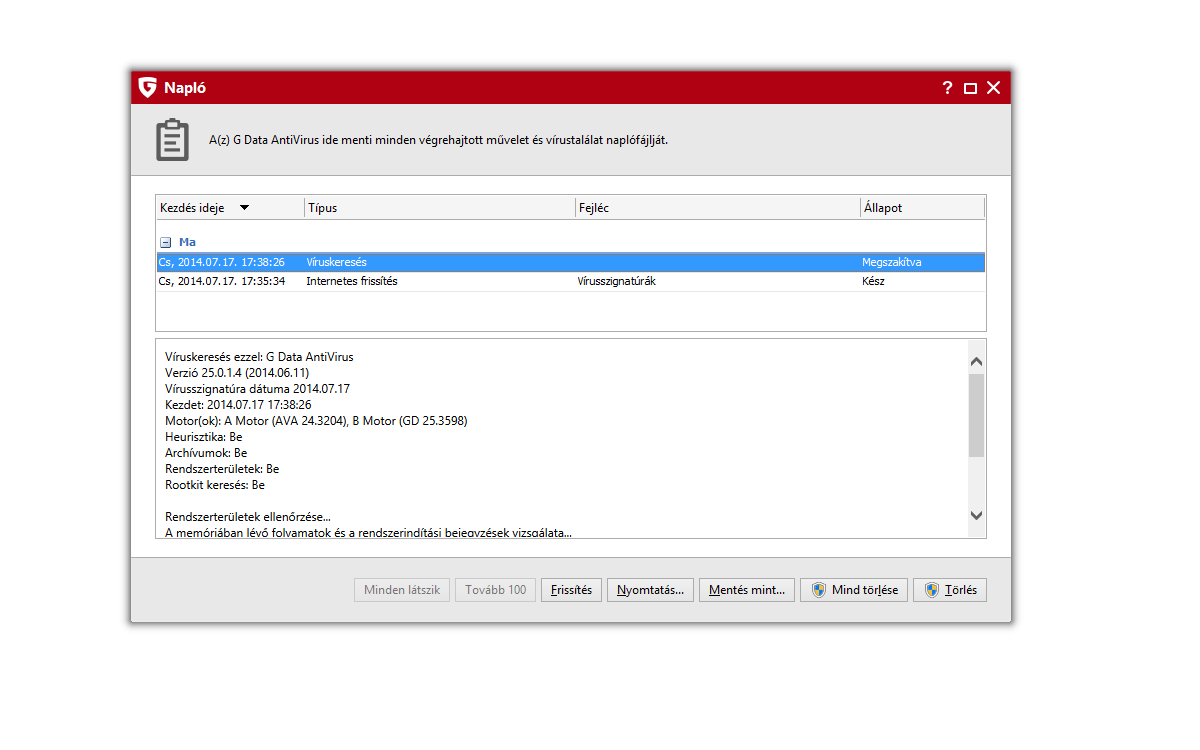1200x750 pixels.
Task: Collapse the "Ma" group
Action: coord(166,242)
